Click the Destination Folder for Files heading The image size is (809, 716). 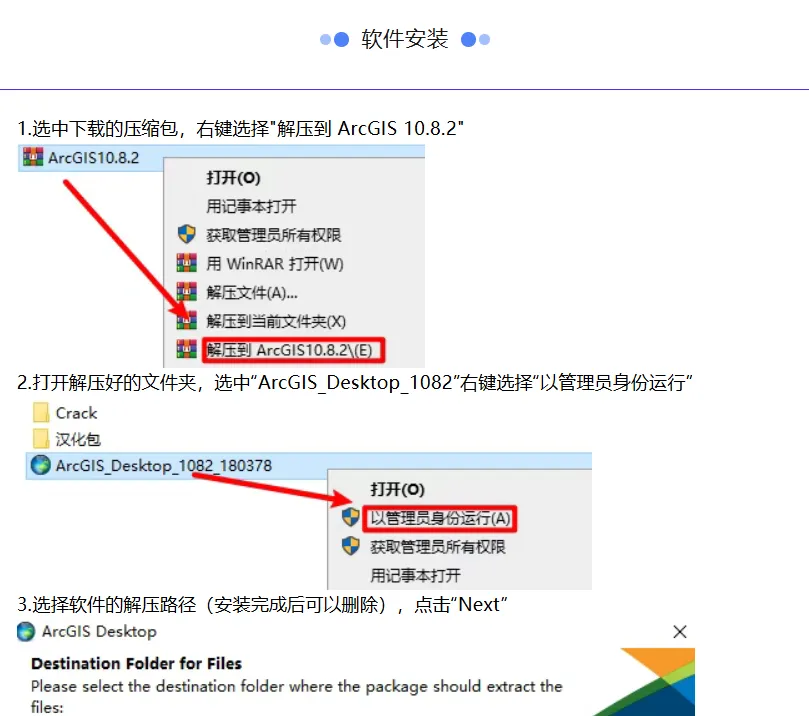[x=136, y=663]
